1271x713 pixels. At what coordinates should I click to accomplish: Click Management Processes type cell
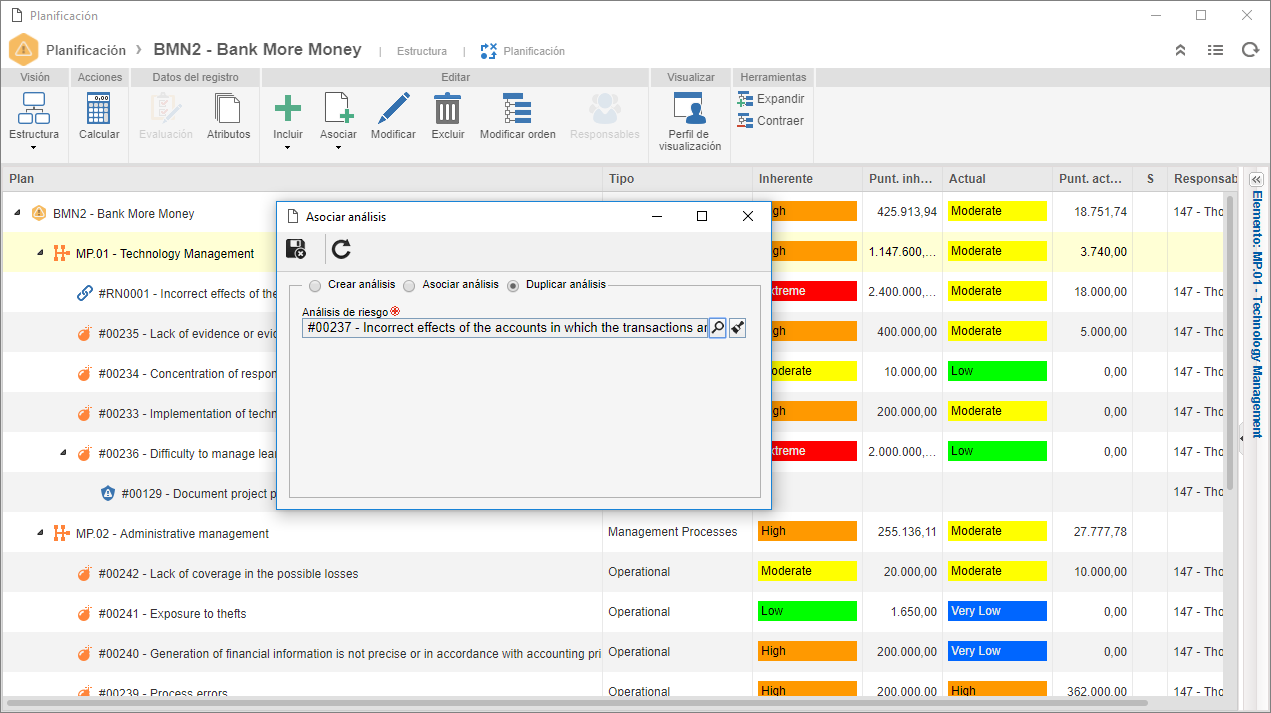coord(672,531)
